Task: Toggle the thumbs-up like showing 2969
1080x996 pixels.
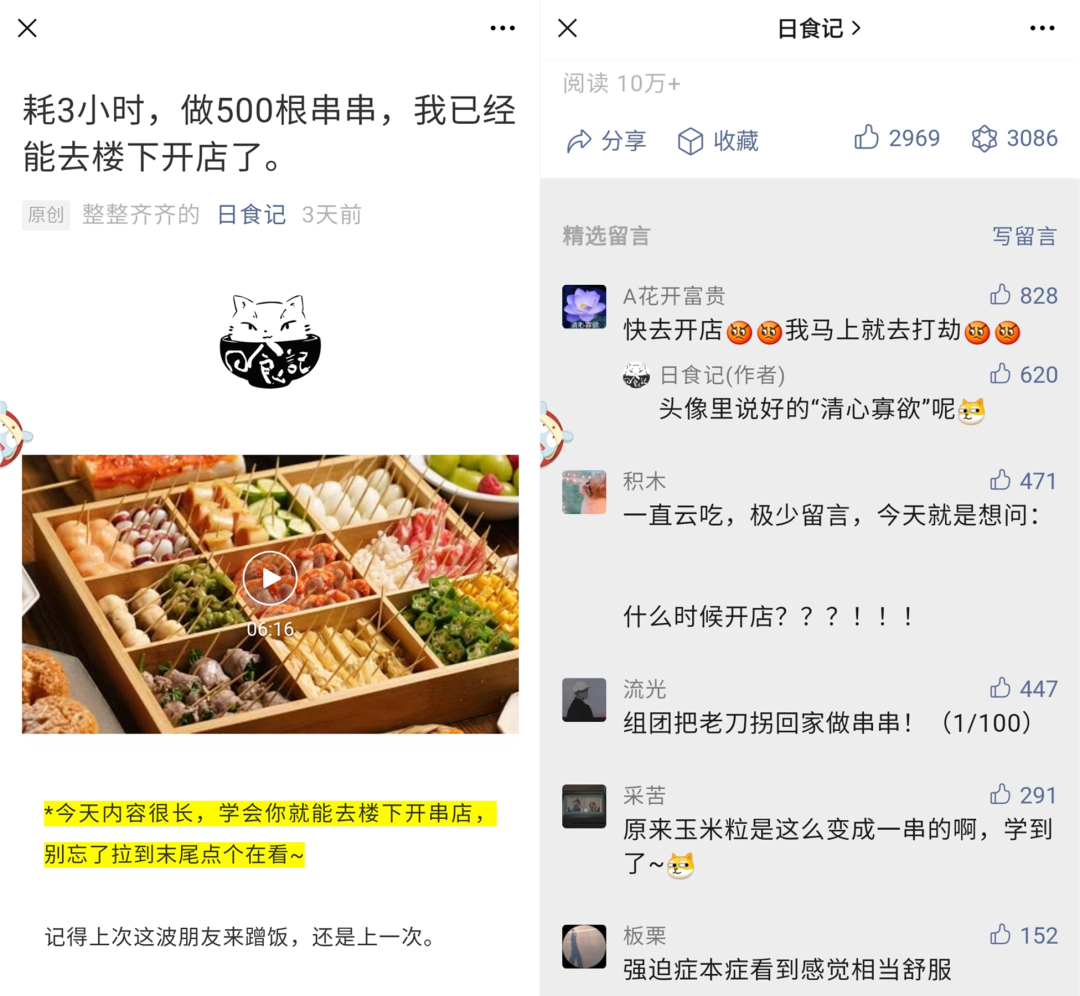Action: click(866, 138)
